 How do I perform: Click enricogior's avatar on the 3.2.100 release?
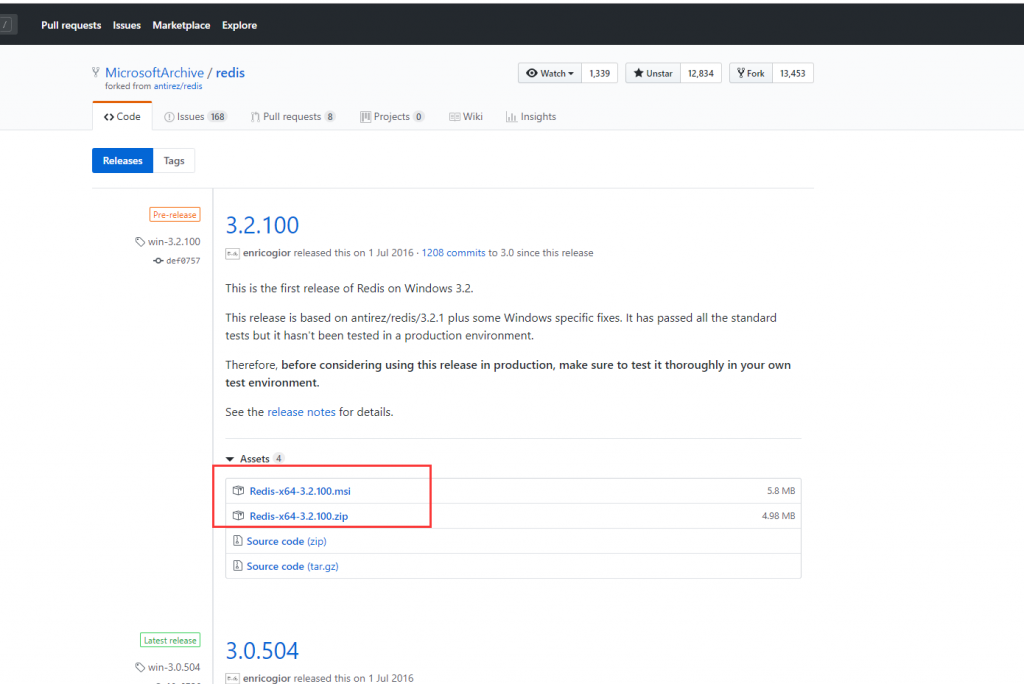232,253
